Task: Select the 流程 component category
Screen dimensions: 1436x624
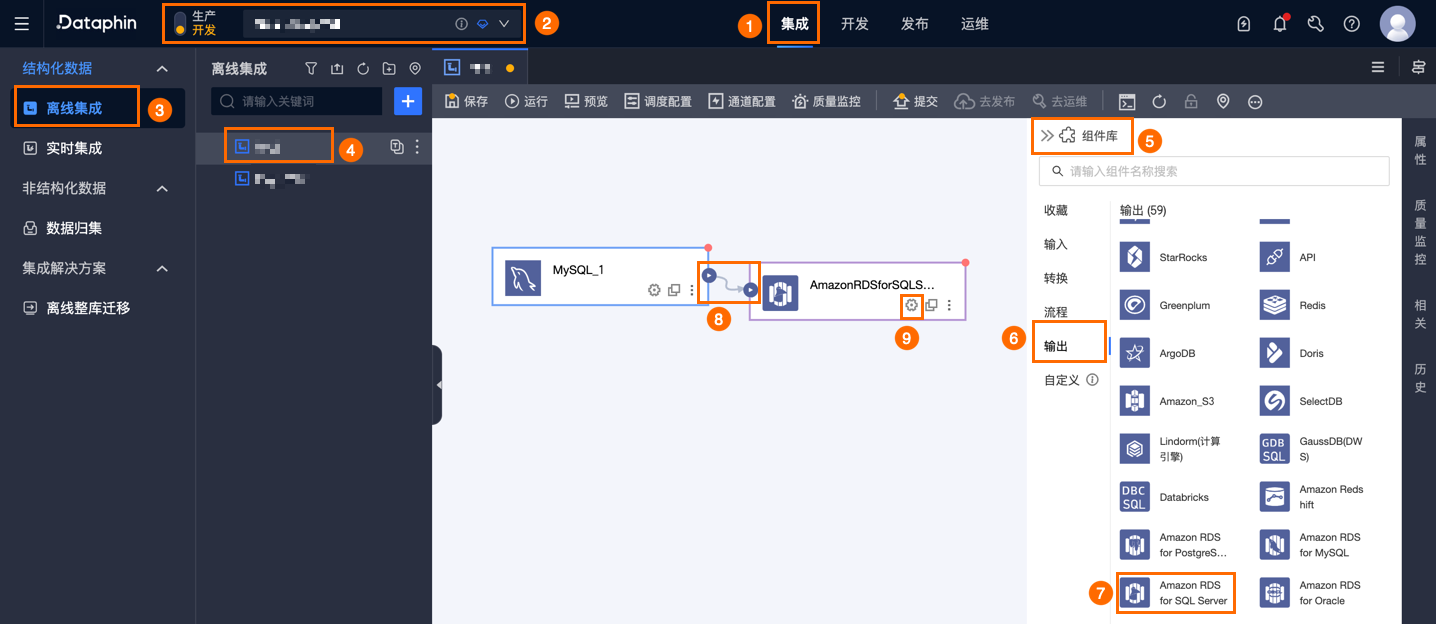Action: pos(1056,312)
